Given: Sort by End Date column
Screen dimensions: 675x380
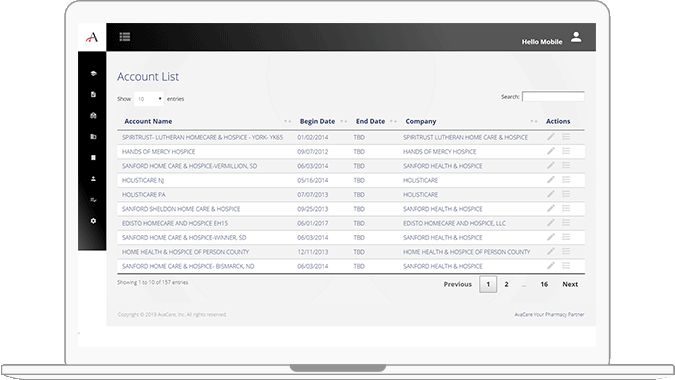Looking at the screenshot, I should pyautogui.click(x=370, y=121).
